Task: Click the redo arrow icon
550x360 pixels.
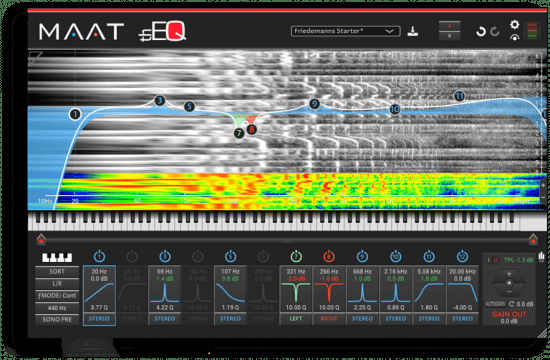Action: point(495,32)
